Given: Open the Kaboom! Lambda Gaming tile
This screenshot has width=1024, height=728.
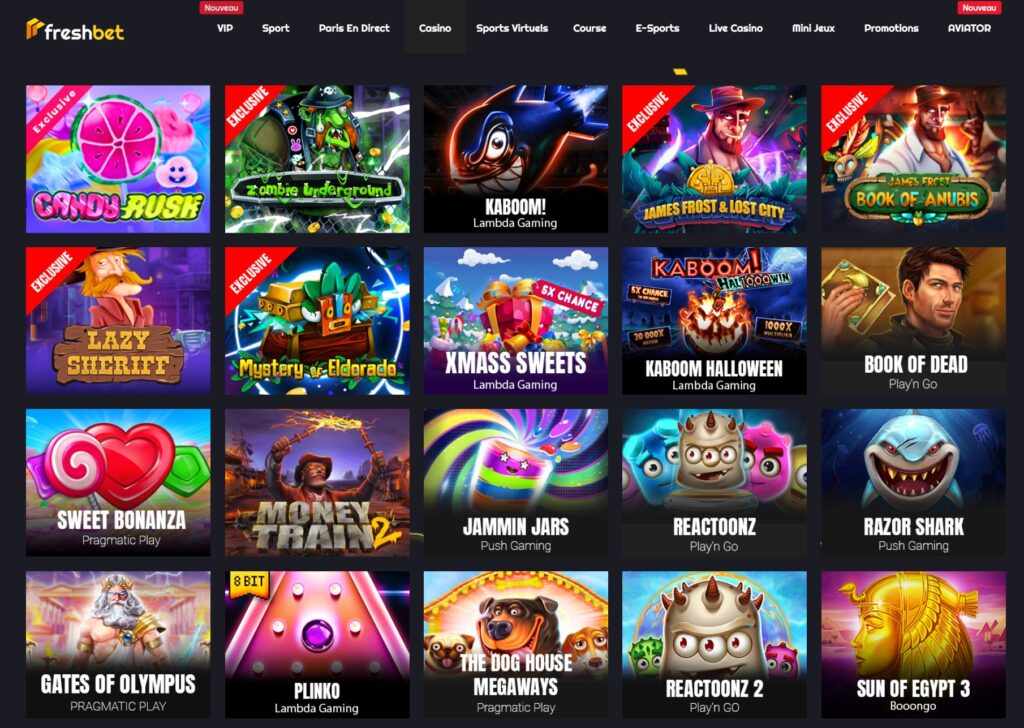Looking at the screenshot, I should (516, 159).
